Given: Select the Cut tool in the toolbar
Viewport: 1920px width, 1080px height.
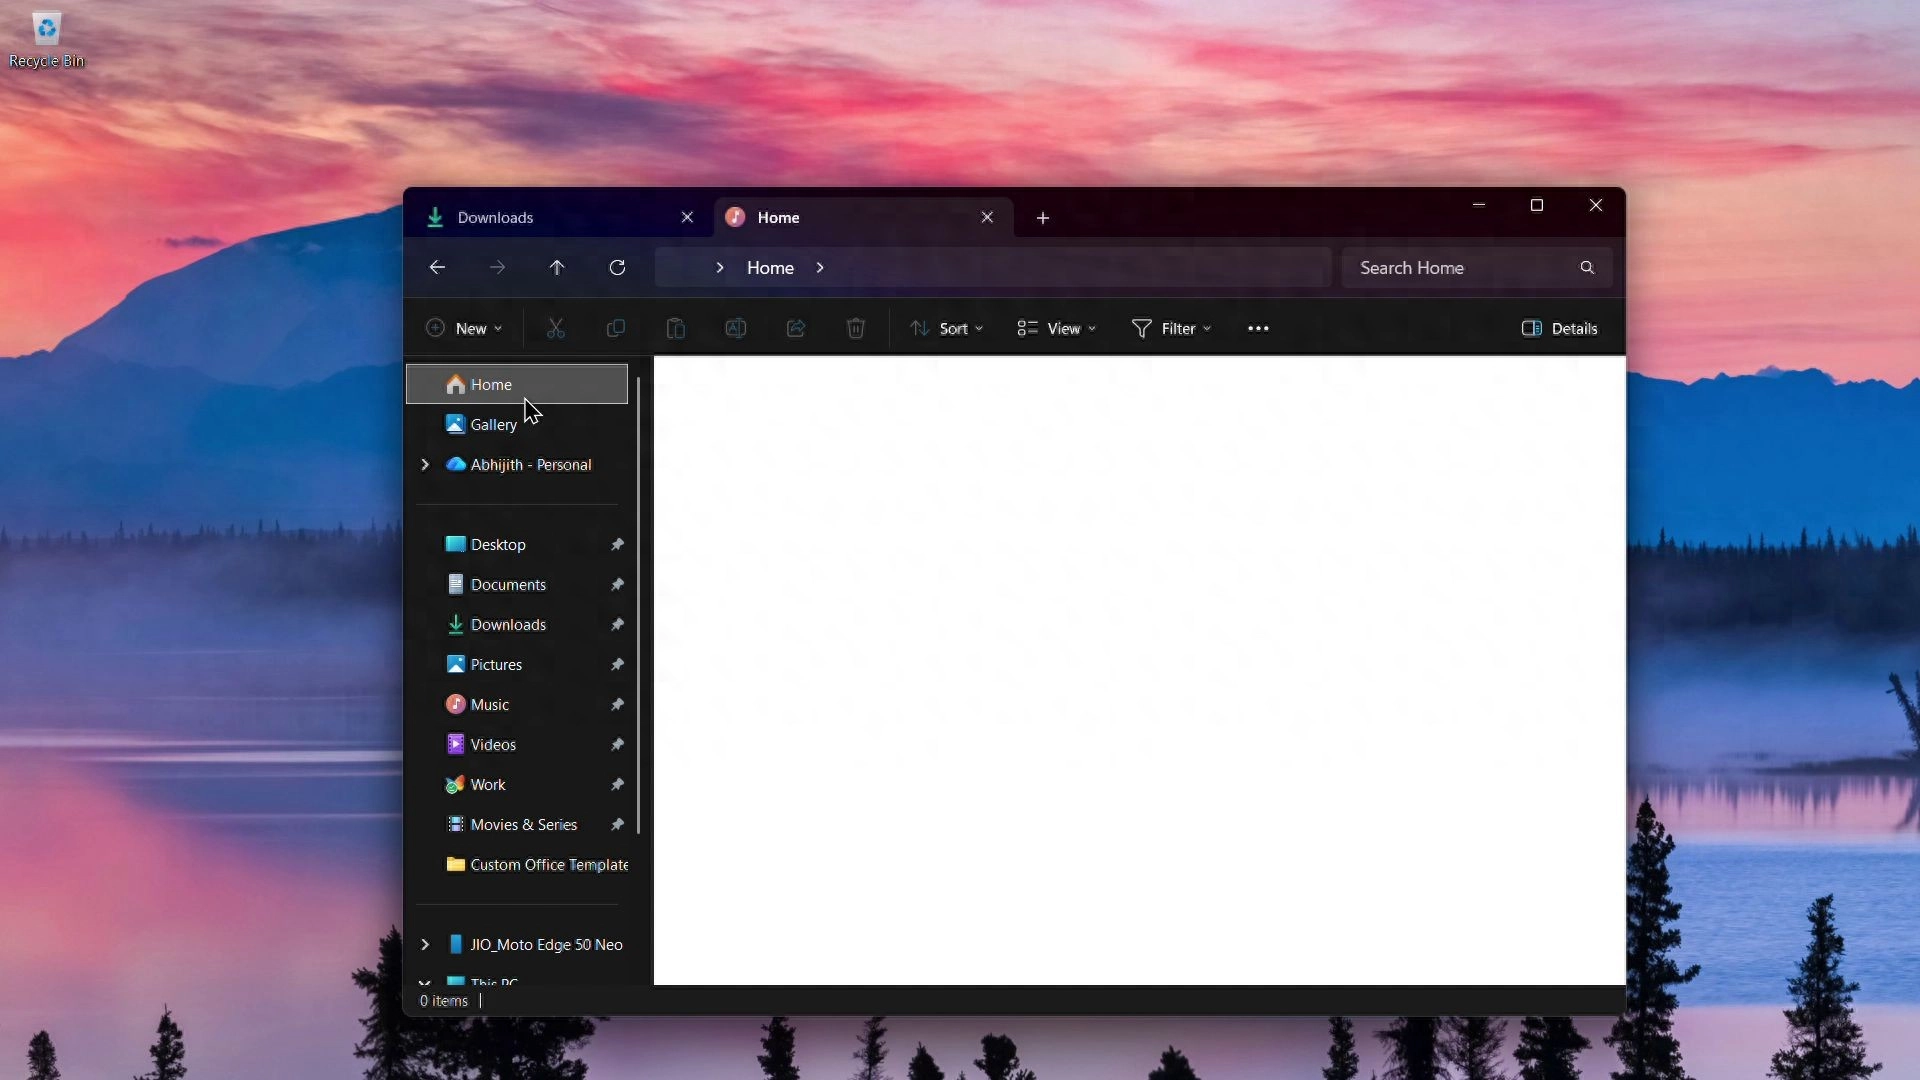Looking at the screenshot, I should (557, 328).
